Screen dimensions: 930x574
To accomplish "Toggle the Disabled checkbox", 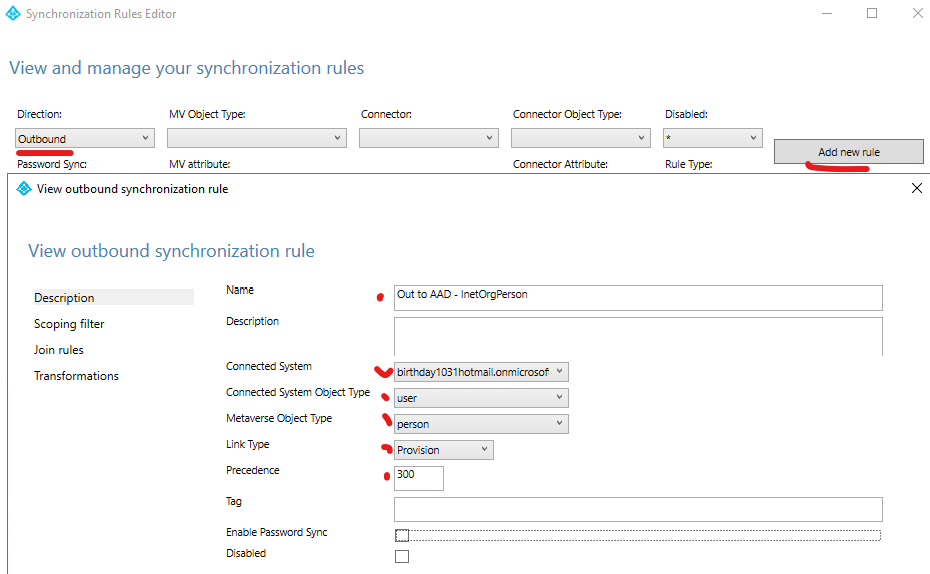I will coord(402,556).
